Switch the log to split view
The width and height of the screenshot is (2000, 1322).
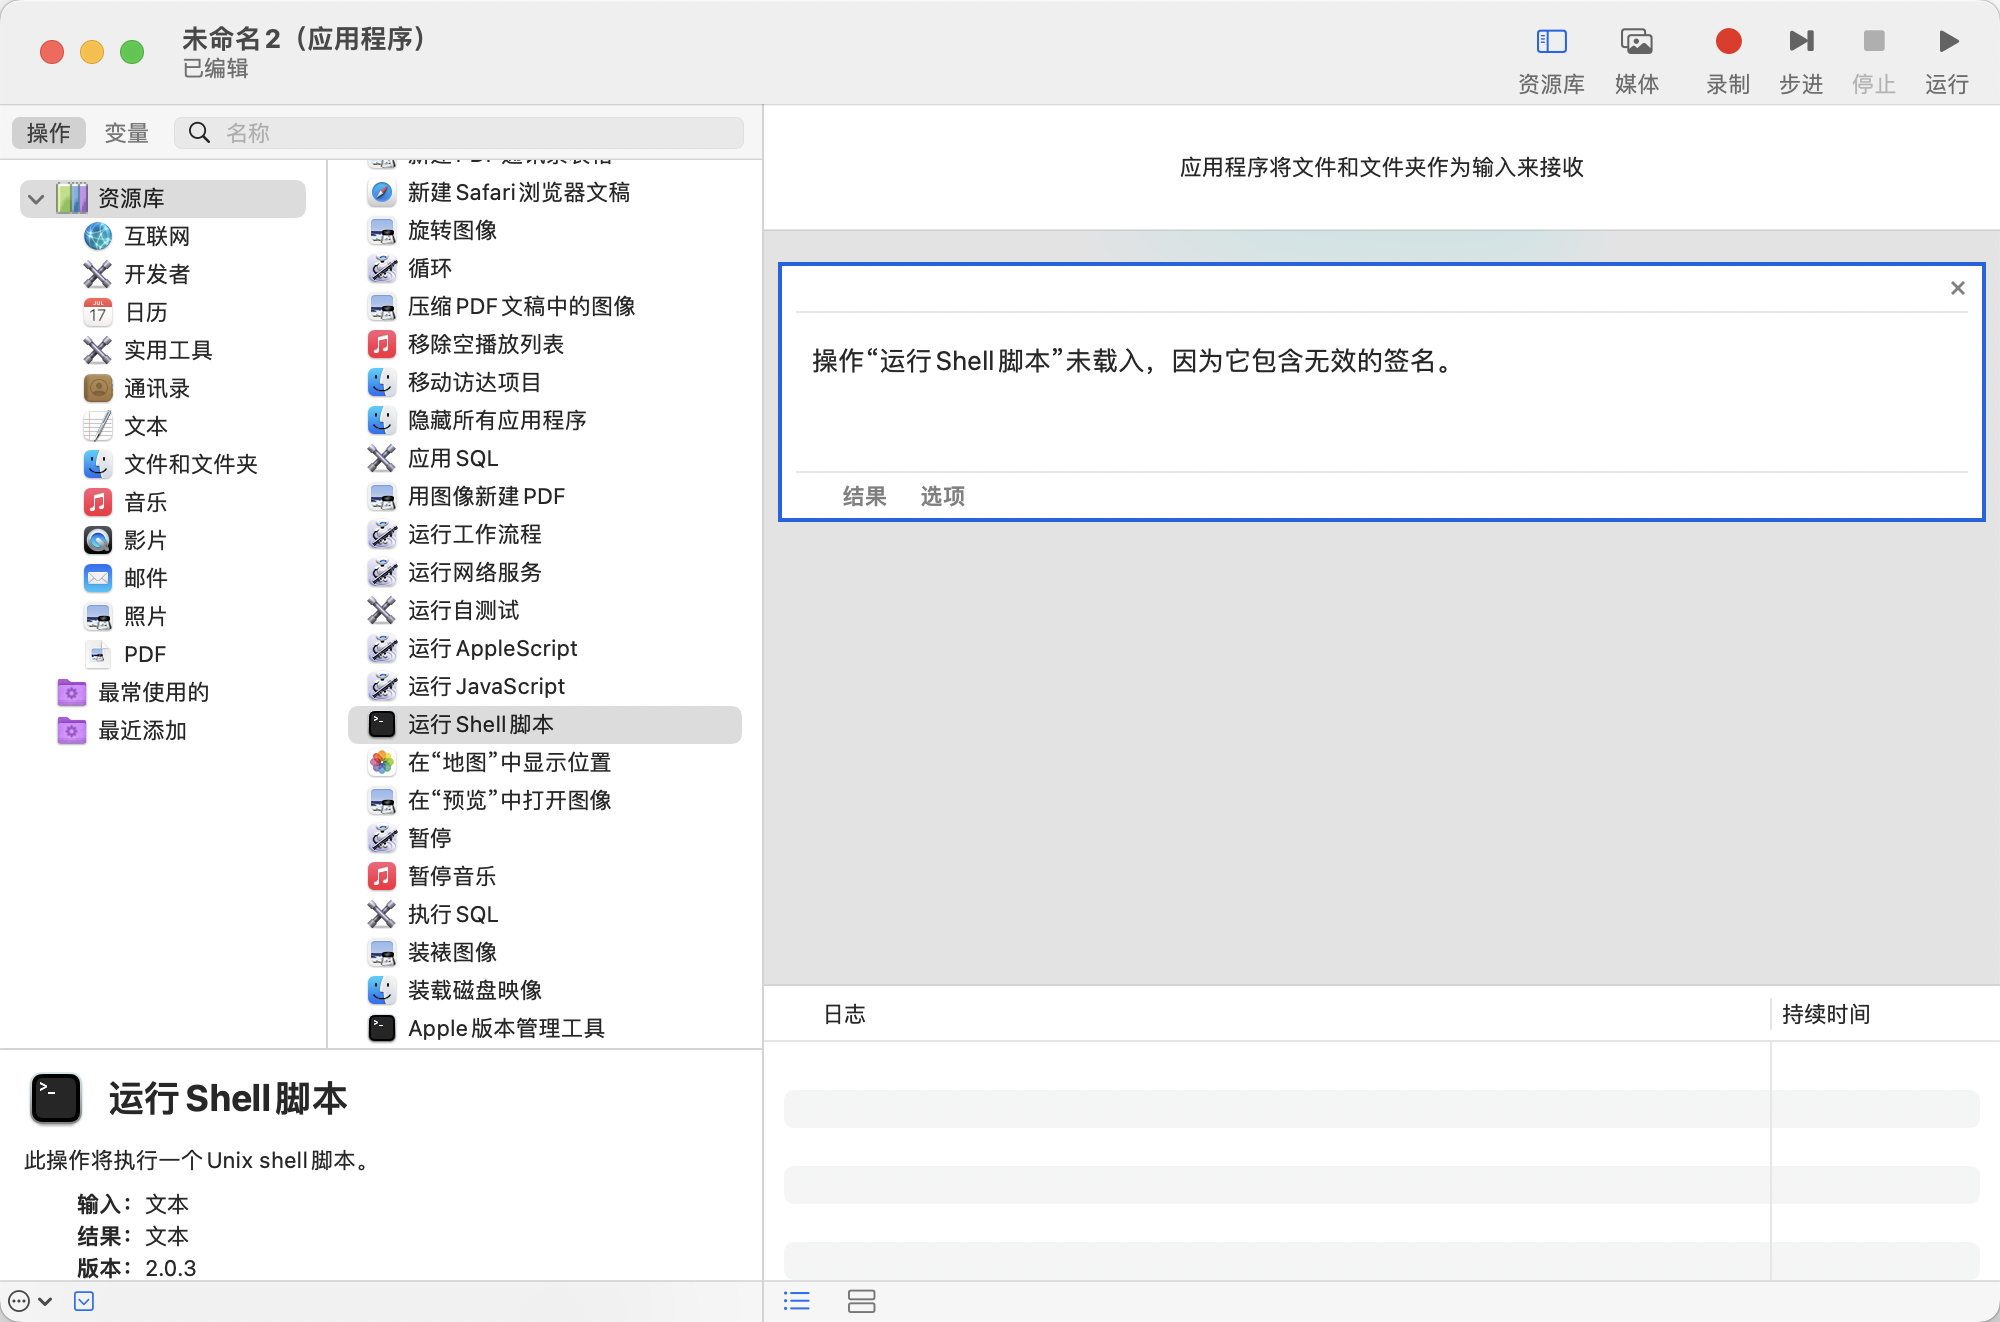tap(861, 1301)
